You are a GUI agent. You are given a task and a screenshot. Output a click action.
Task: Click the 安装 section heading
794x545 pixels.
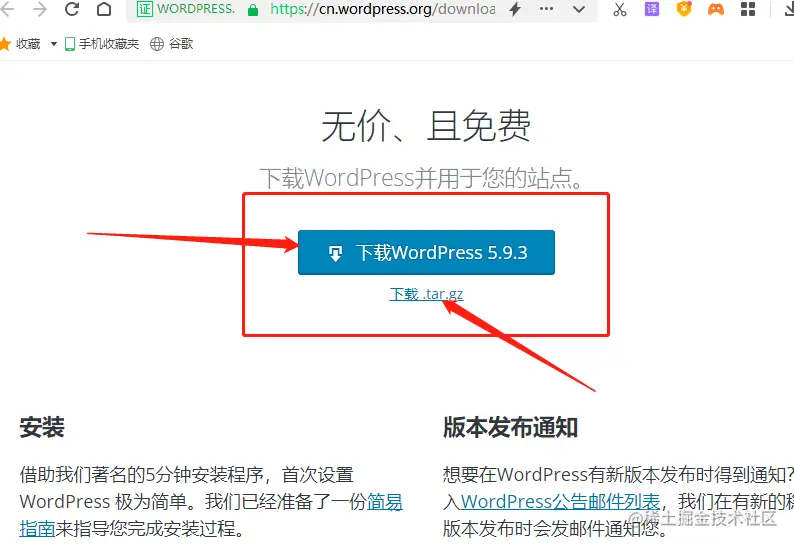[42, 427]
